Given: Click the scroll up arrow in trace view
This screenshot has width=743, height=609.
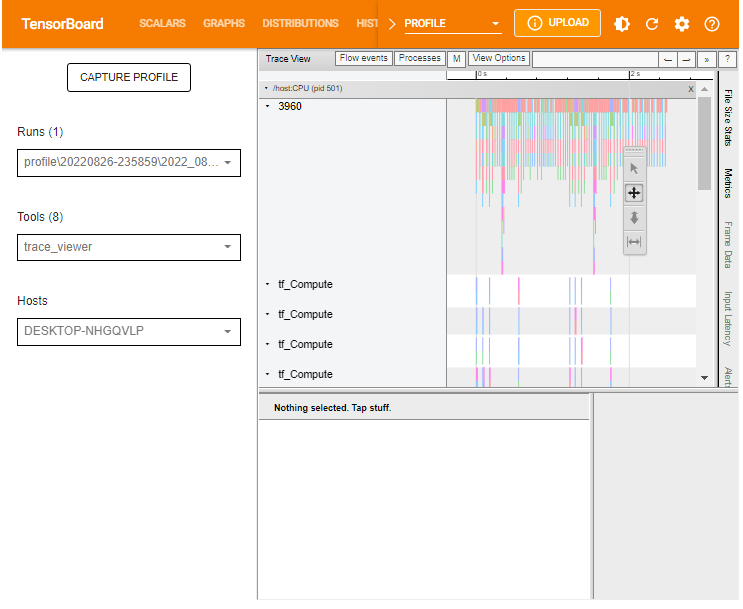Looking at the screenshot, I should coord(705,89).
